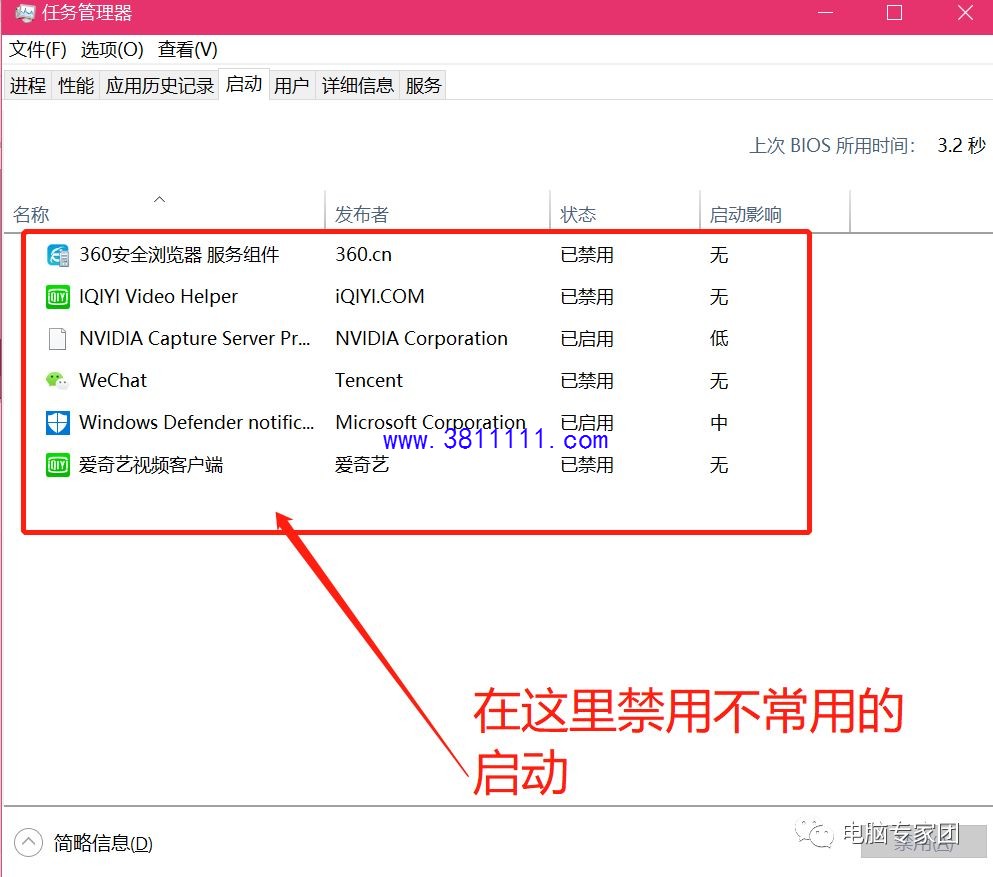This screenshot has width=993, height=877.
Task: Select the Windows Defender notific... entry
Action: coord(196,422)
